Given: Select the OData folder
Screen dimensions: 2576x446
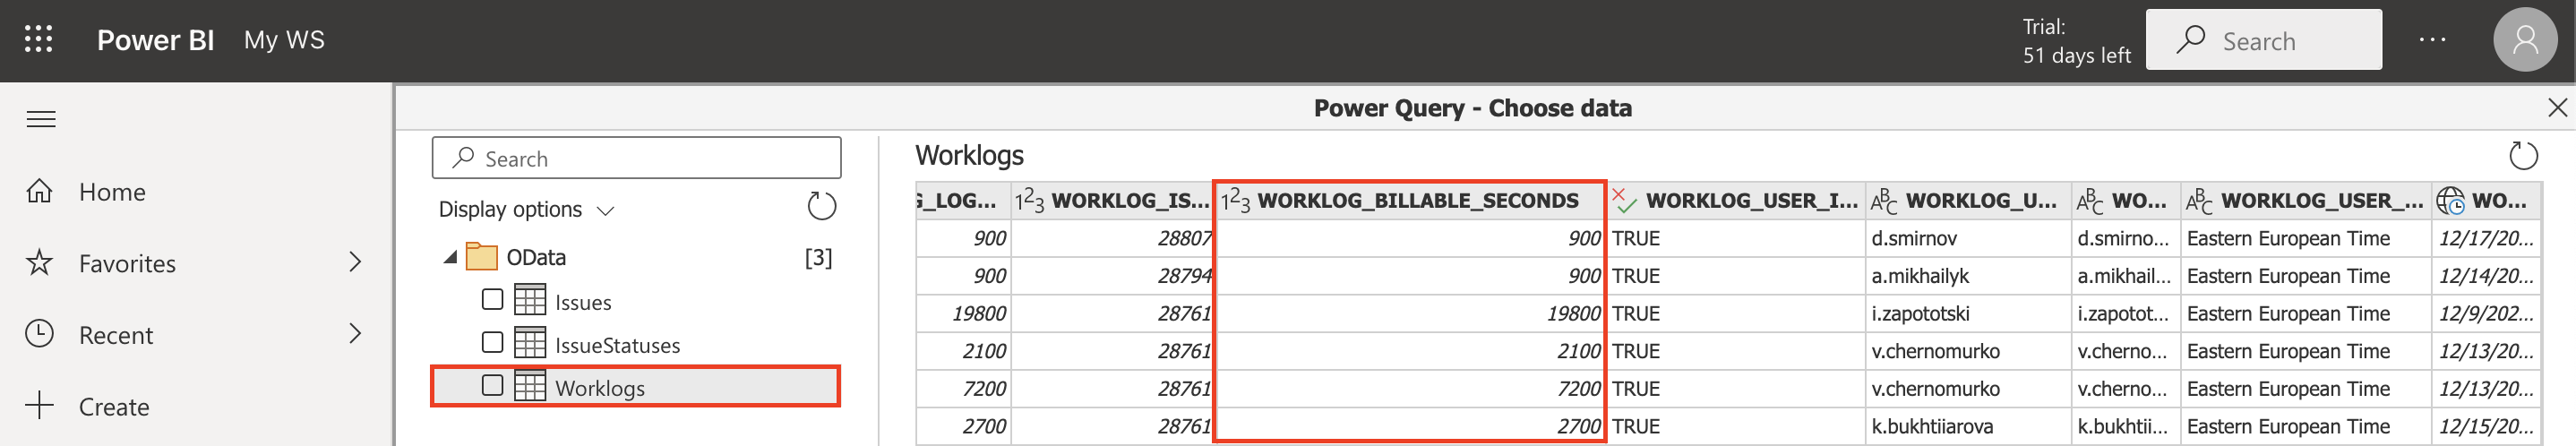Looking at the screenshot, I should pyautogui.click(x=636, y=257).
